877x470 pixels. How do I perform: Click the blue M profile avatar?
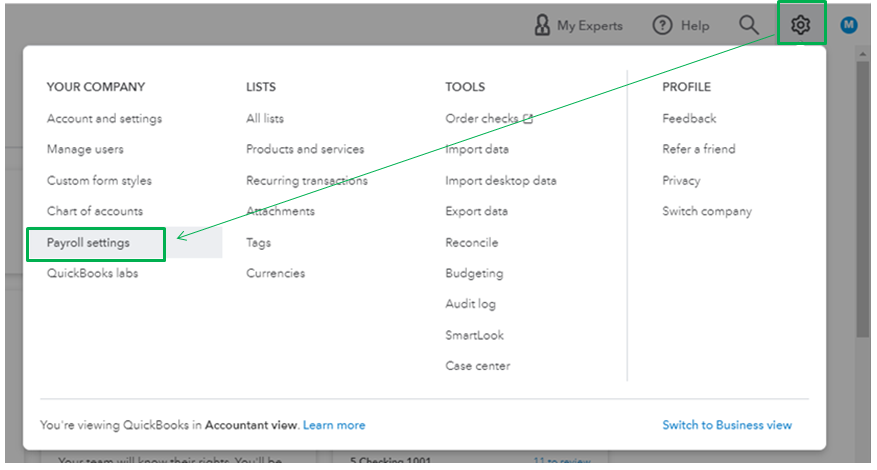tap(849, 26)
